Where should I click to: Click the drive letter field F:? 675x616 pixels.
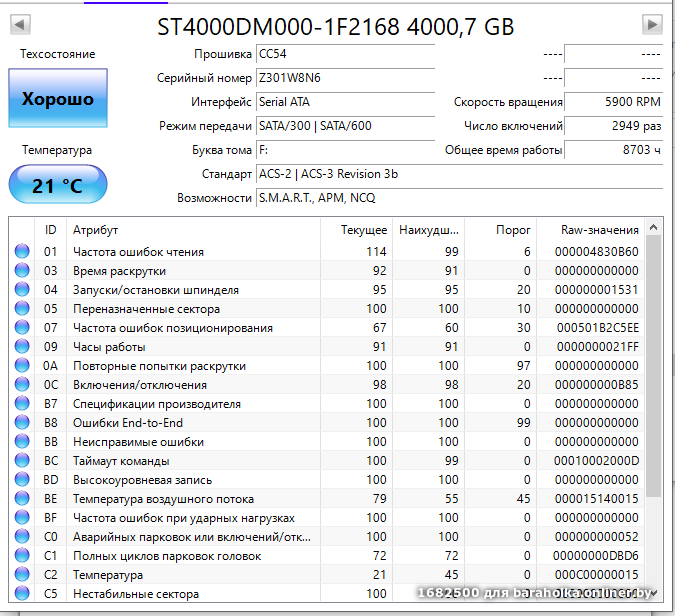pyautogui.click(x=345, y=150)
